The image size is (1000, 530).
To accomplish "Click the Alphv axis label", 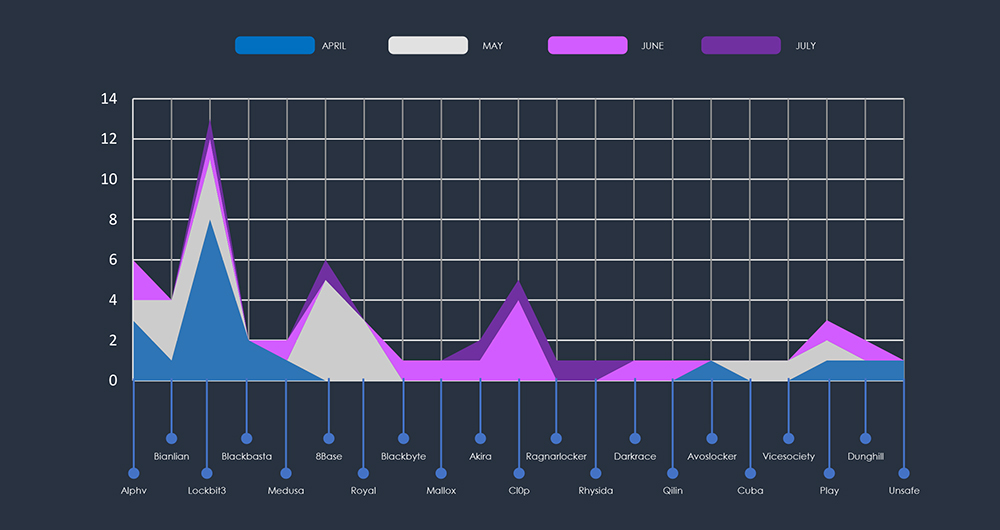I will tap(133, 491).
